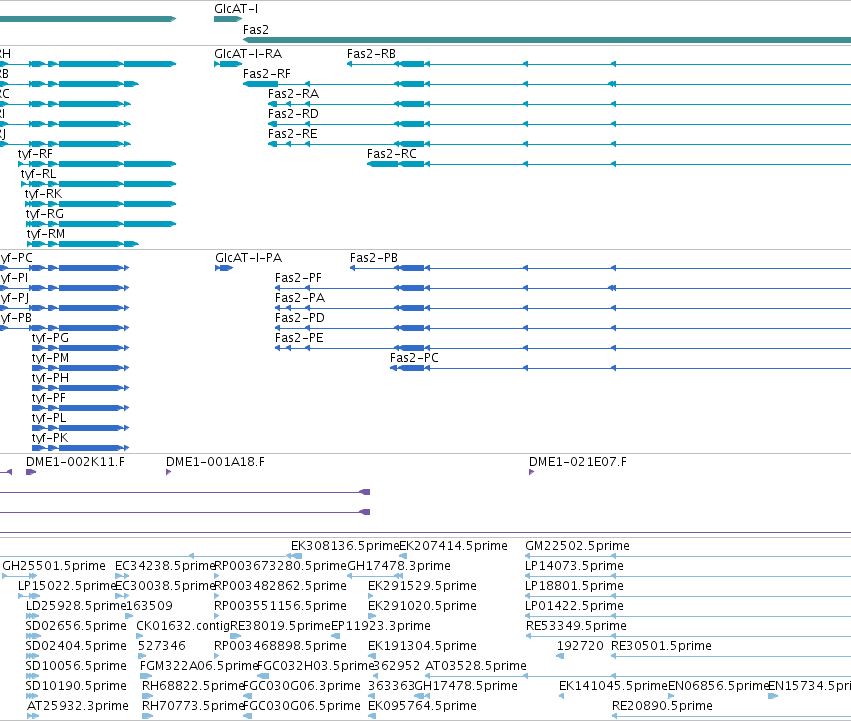Click the EK141045.5prime EST label

[x=613, y=686]
